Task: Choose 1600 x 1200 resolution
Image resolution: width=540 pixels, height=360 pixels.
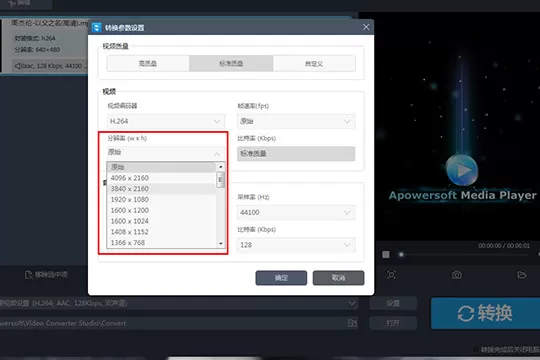Action: click(162, 210)
